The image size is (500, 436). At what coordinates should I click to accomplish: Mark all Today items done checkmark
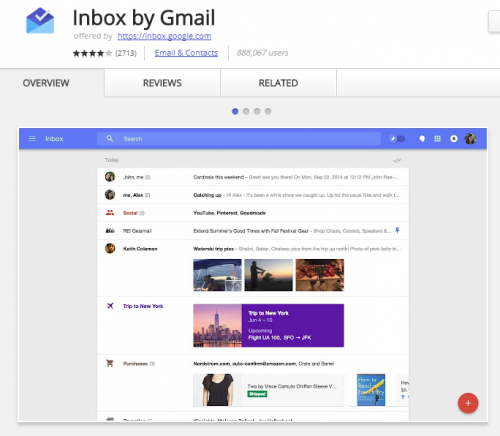(397, 160)
